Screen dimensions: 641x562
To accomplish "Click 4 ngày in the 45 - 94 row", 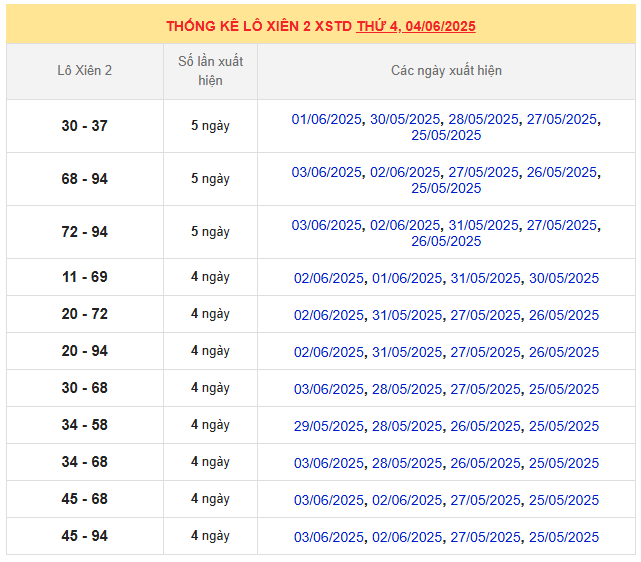I will (x=210, y=536).
